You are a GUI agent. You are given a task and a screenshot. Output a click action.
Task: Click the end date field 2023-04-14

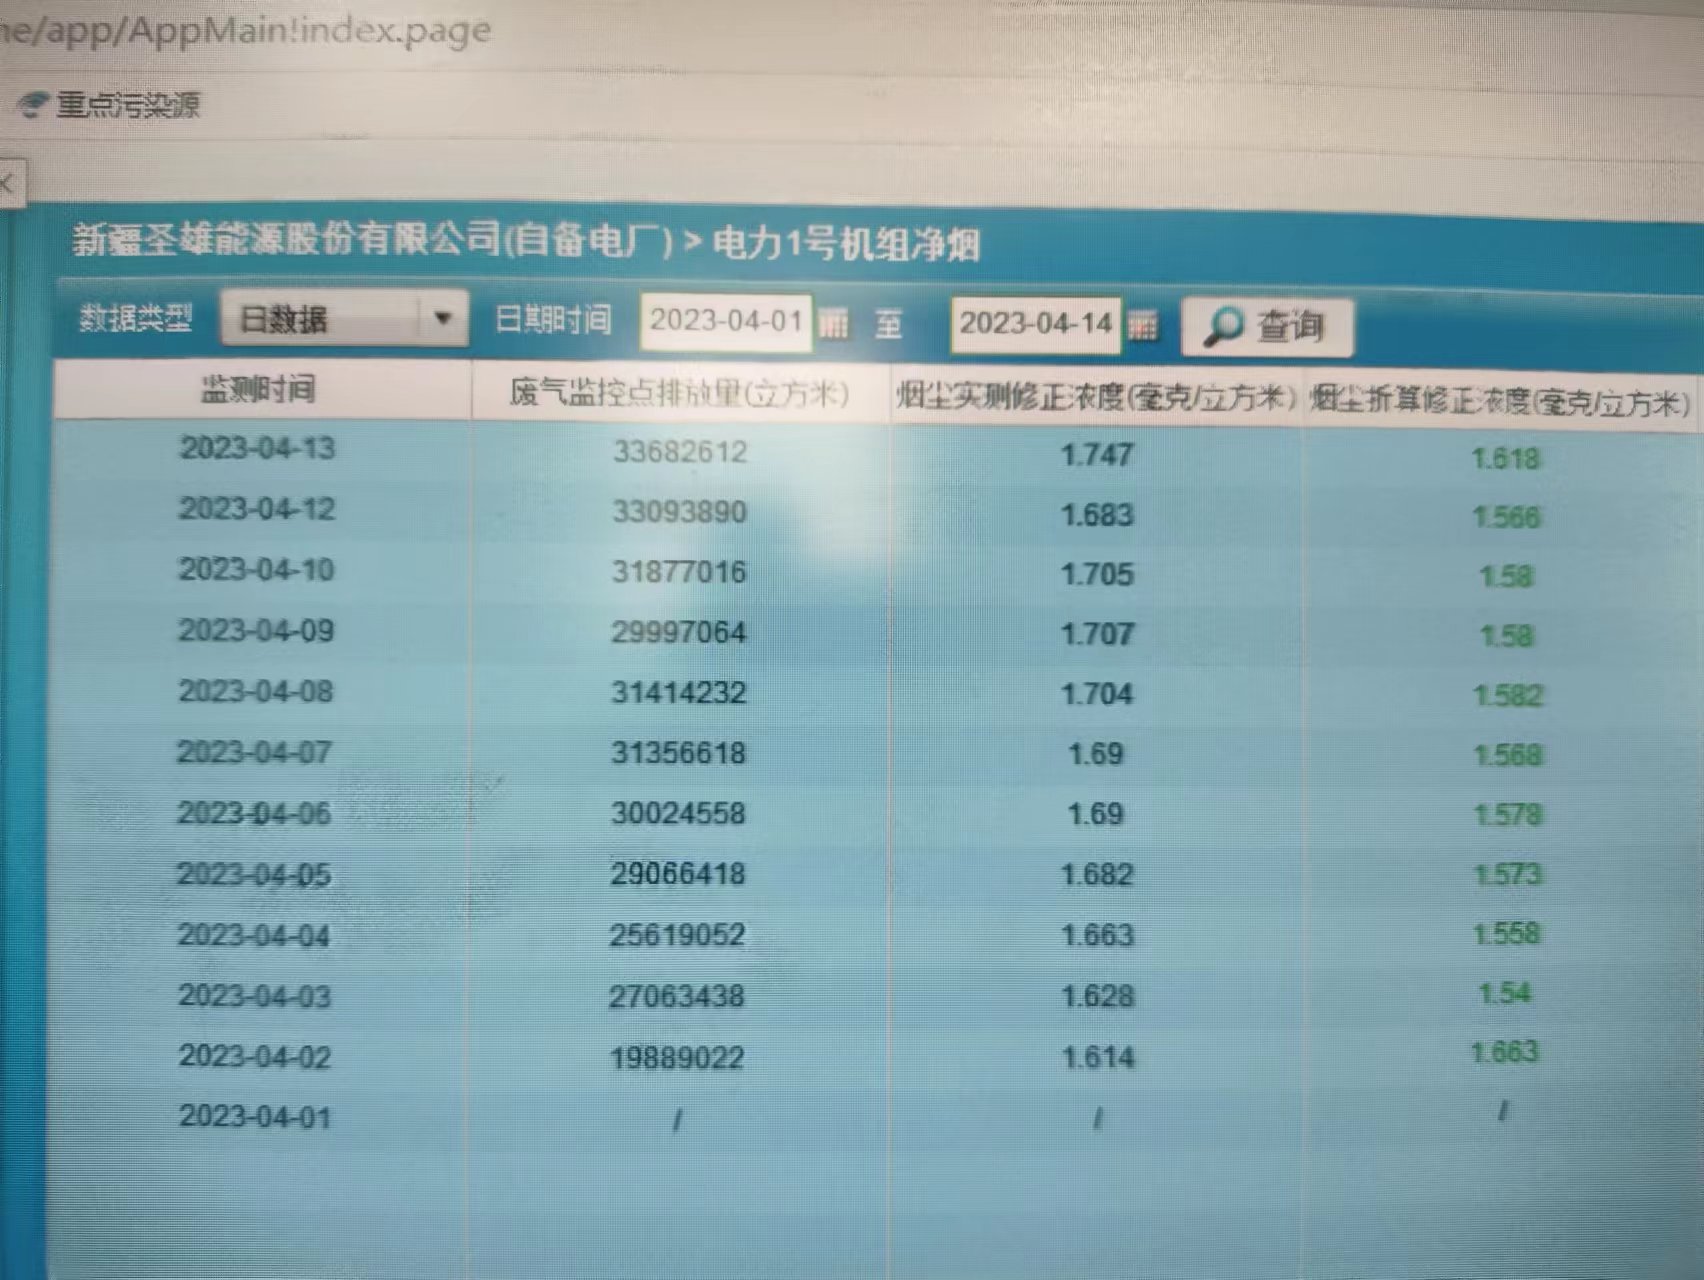coord(1036,324)
